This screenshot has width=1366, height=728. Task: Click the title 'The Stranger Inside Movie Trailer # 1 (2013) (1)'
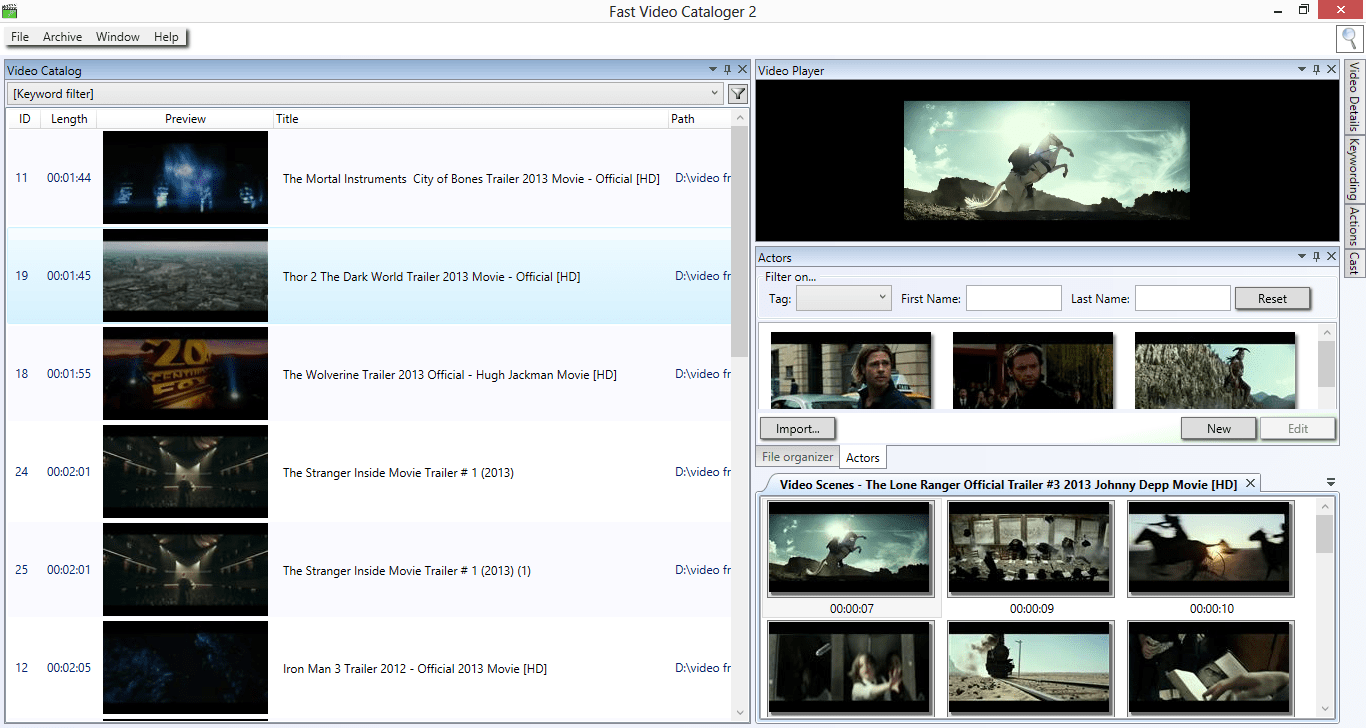pos(407,571)
